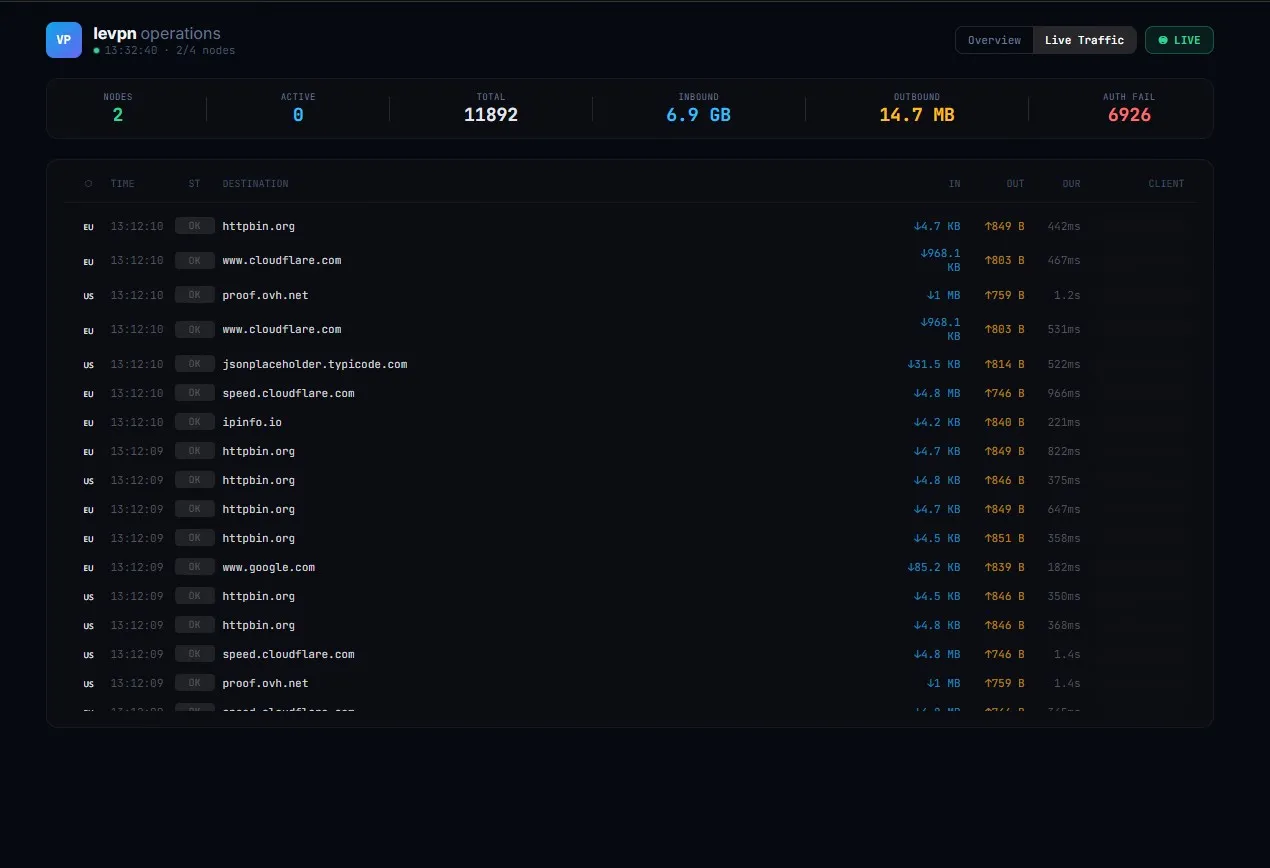Click the NODES stat value 2

118,115
